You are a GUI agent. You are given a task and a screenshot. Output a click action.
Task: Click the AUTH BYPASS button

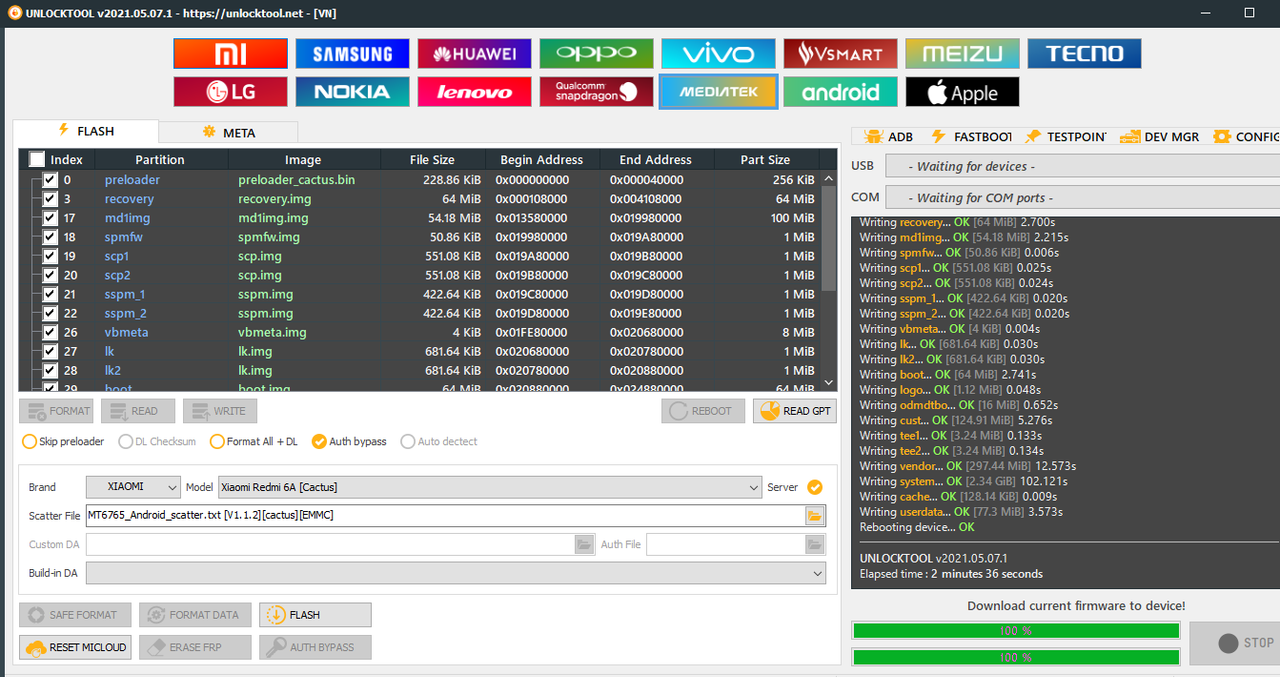point(315,647)
